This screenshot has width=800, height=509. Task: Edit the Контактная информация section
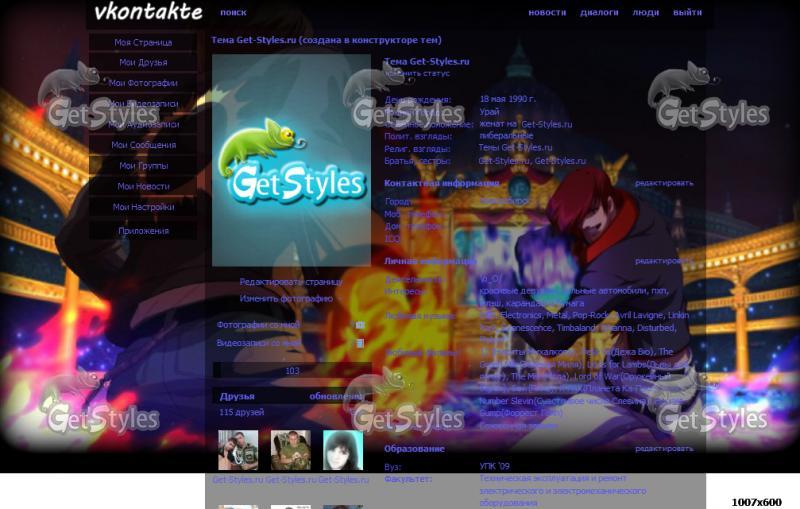click(663, 183)
